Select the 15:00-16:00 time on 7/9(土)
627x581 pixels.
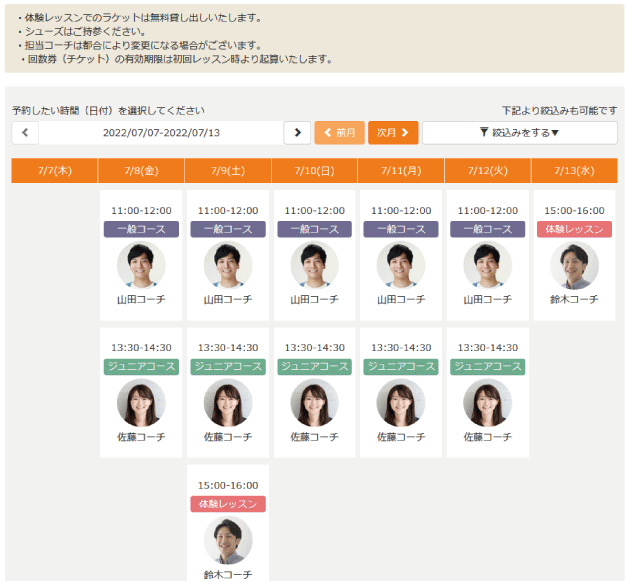coord(228,485)
